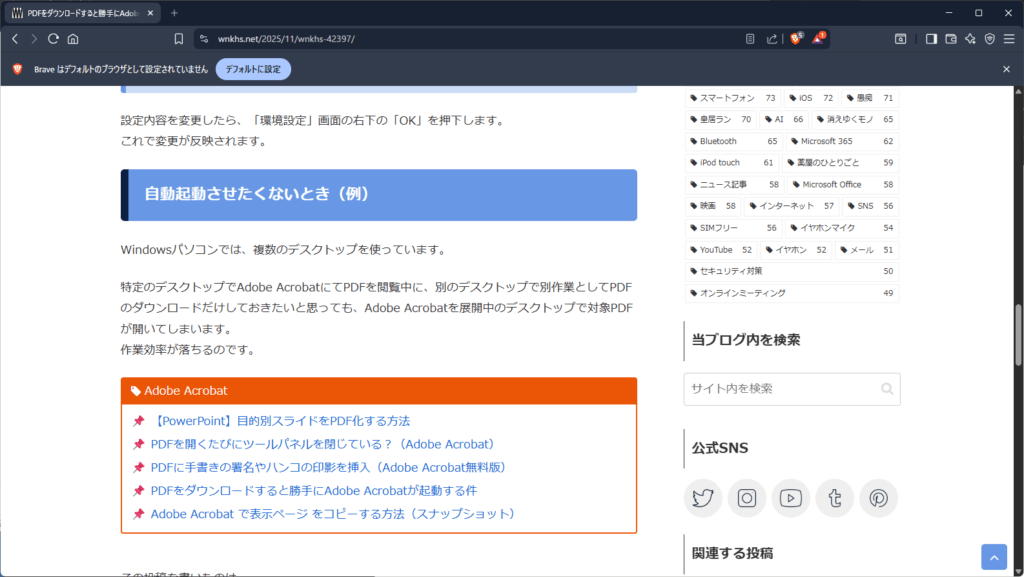Open the Brave Wallet icon
Image resolution: width=1024 pixels, height=577 pixels.
pos(951,39)
